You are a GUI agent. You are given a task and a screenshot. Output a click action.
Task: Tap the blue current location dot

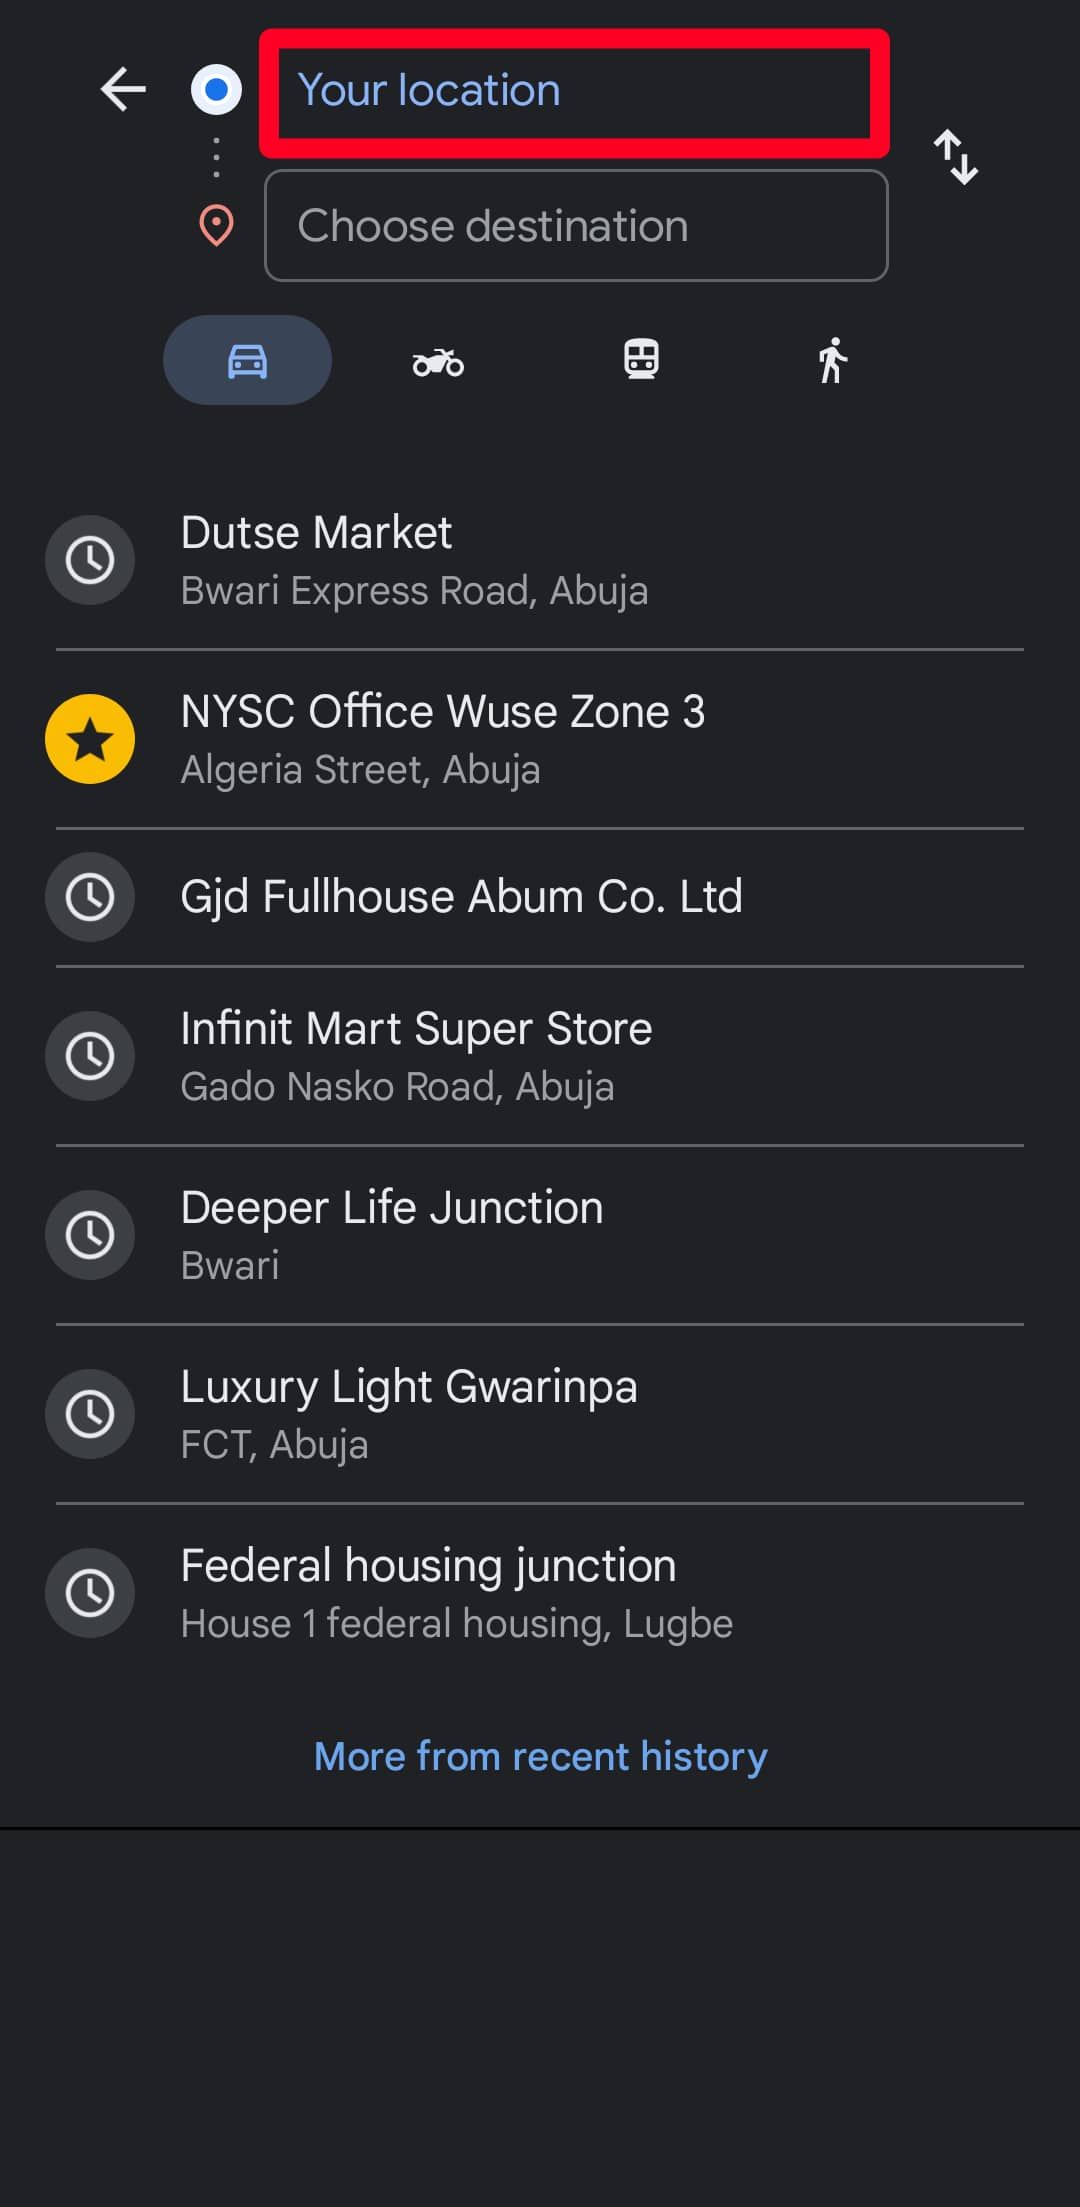coord(216,90)
